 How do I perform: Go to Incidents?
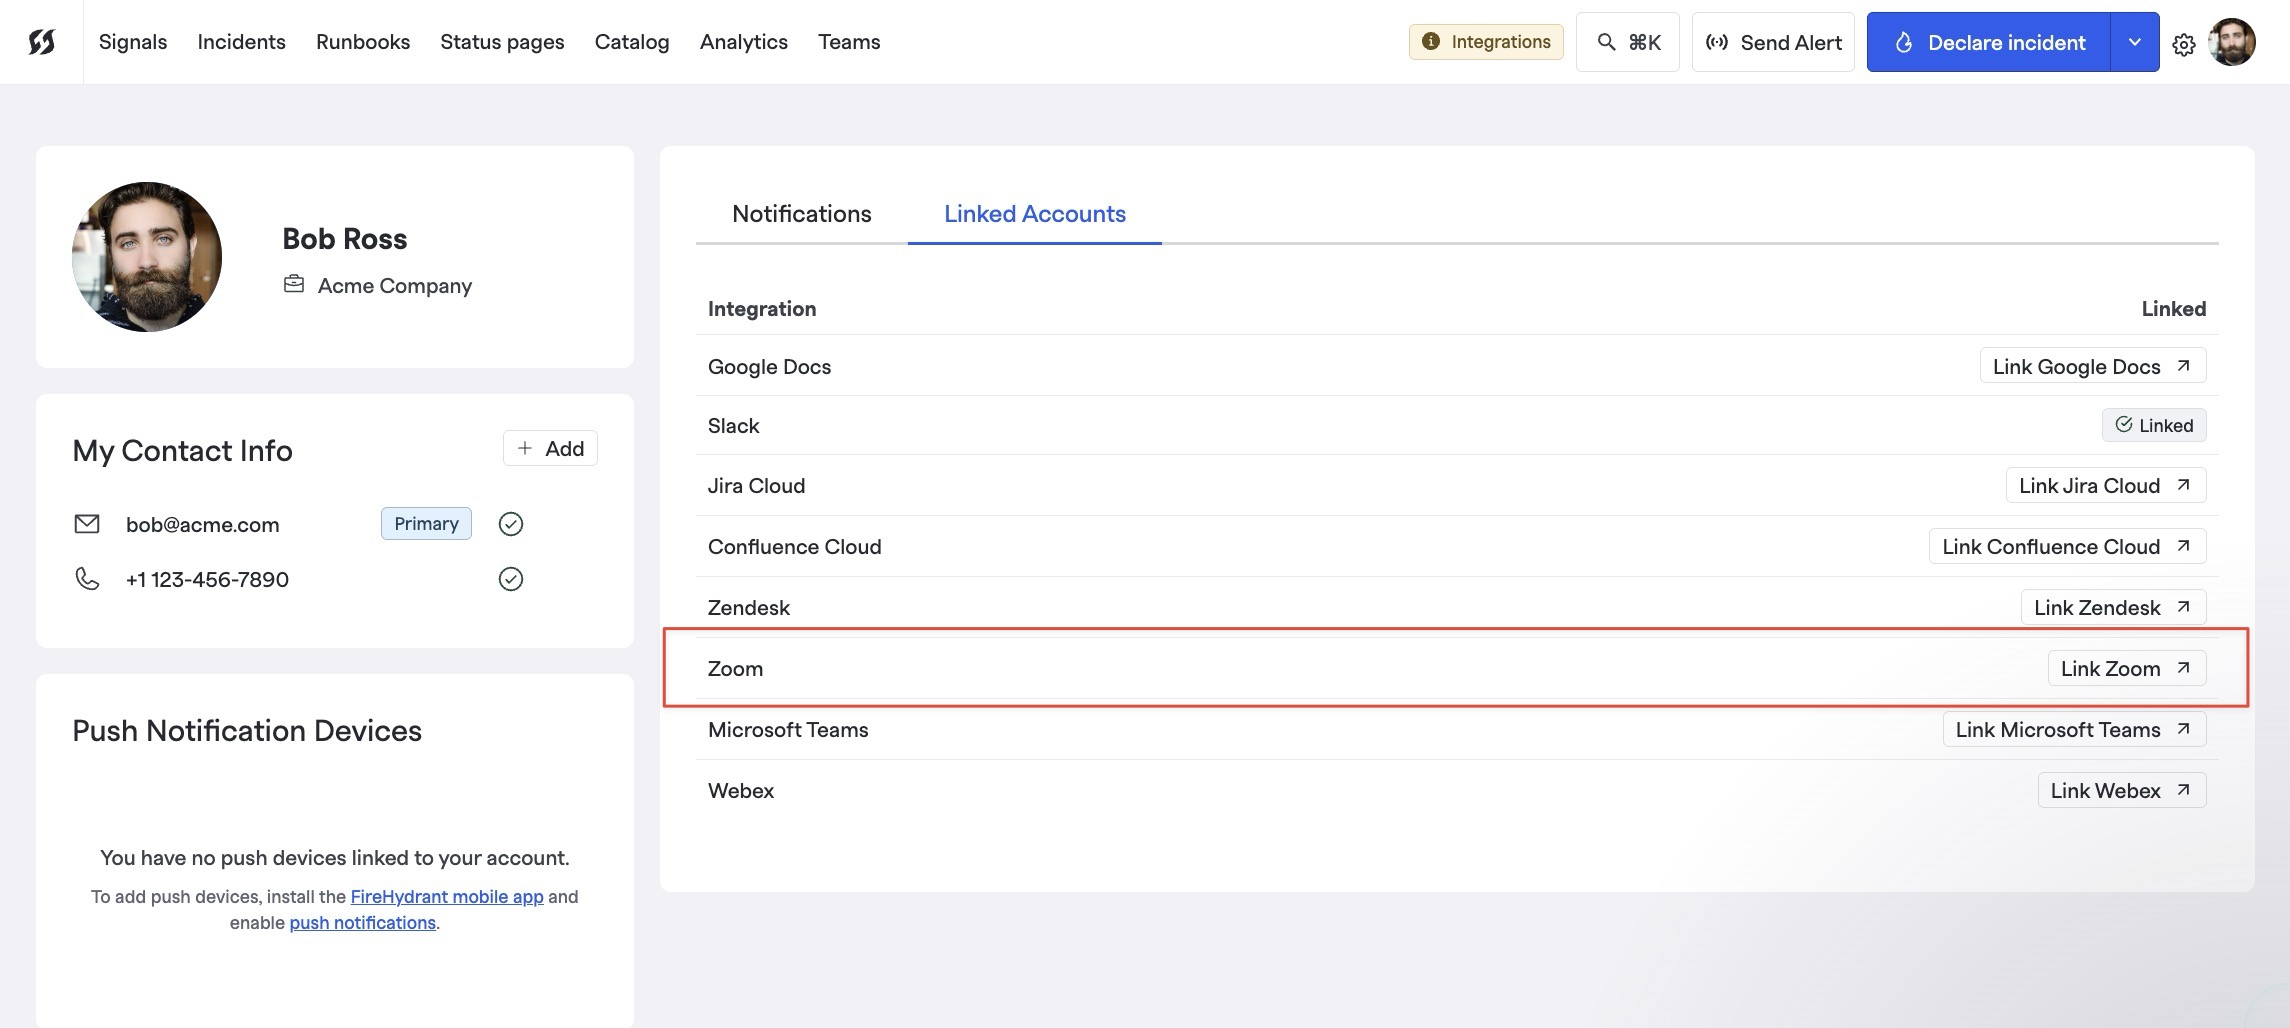[241, 42]
